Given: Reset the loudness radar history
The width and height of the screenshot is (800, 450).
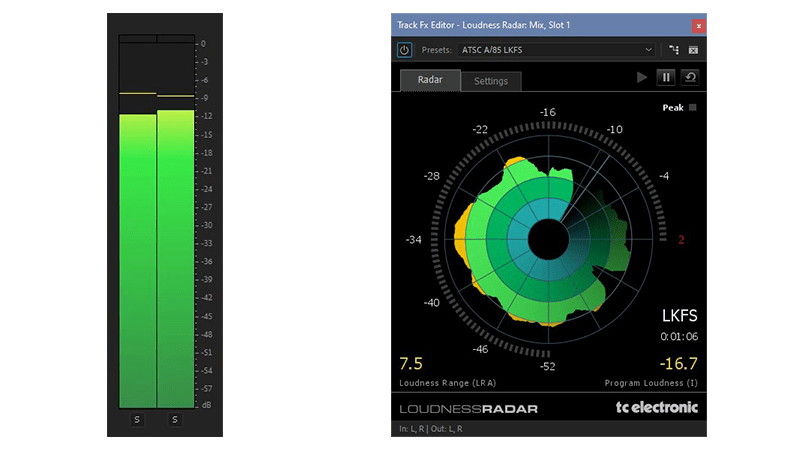Looking at the screenshot, I should click(690, 78).
